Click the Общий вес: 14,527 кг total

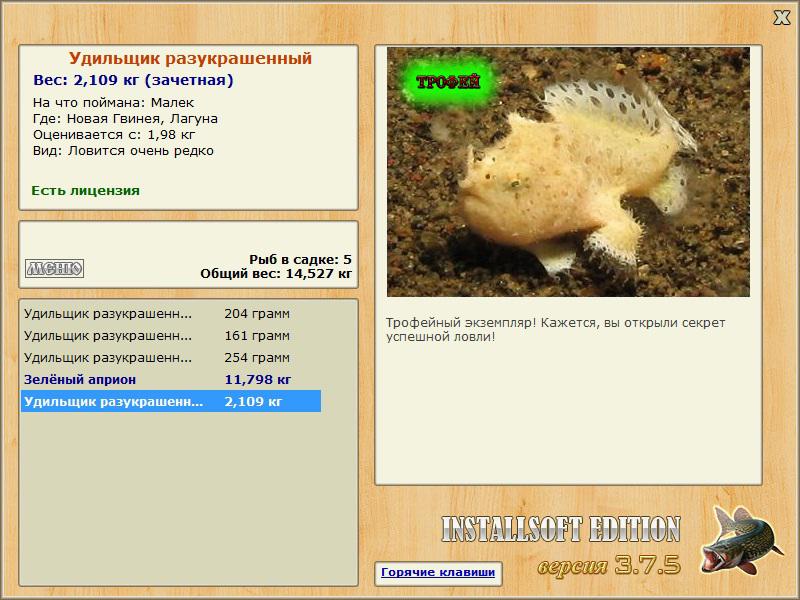coord(276,273)
